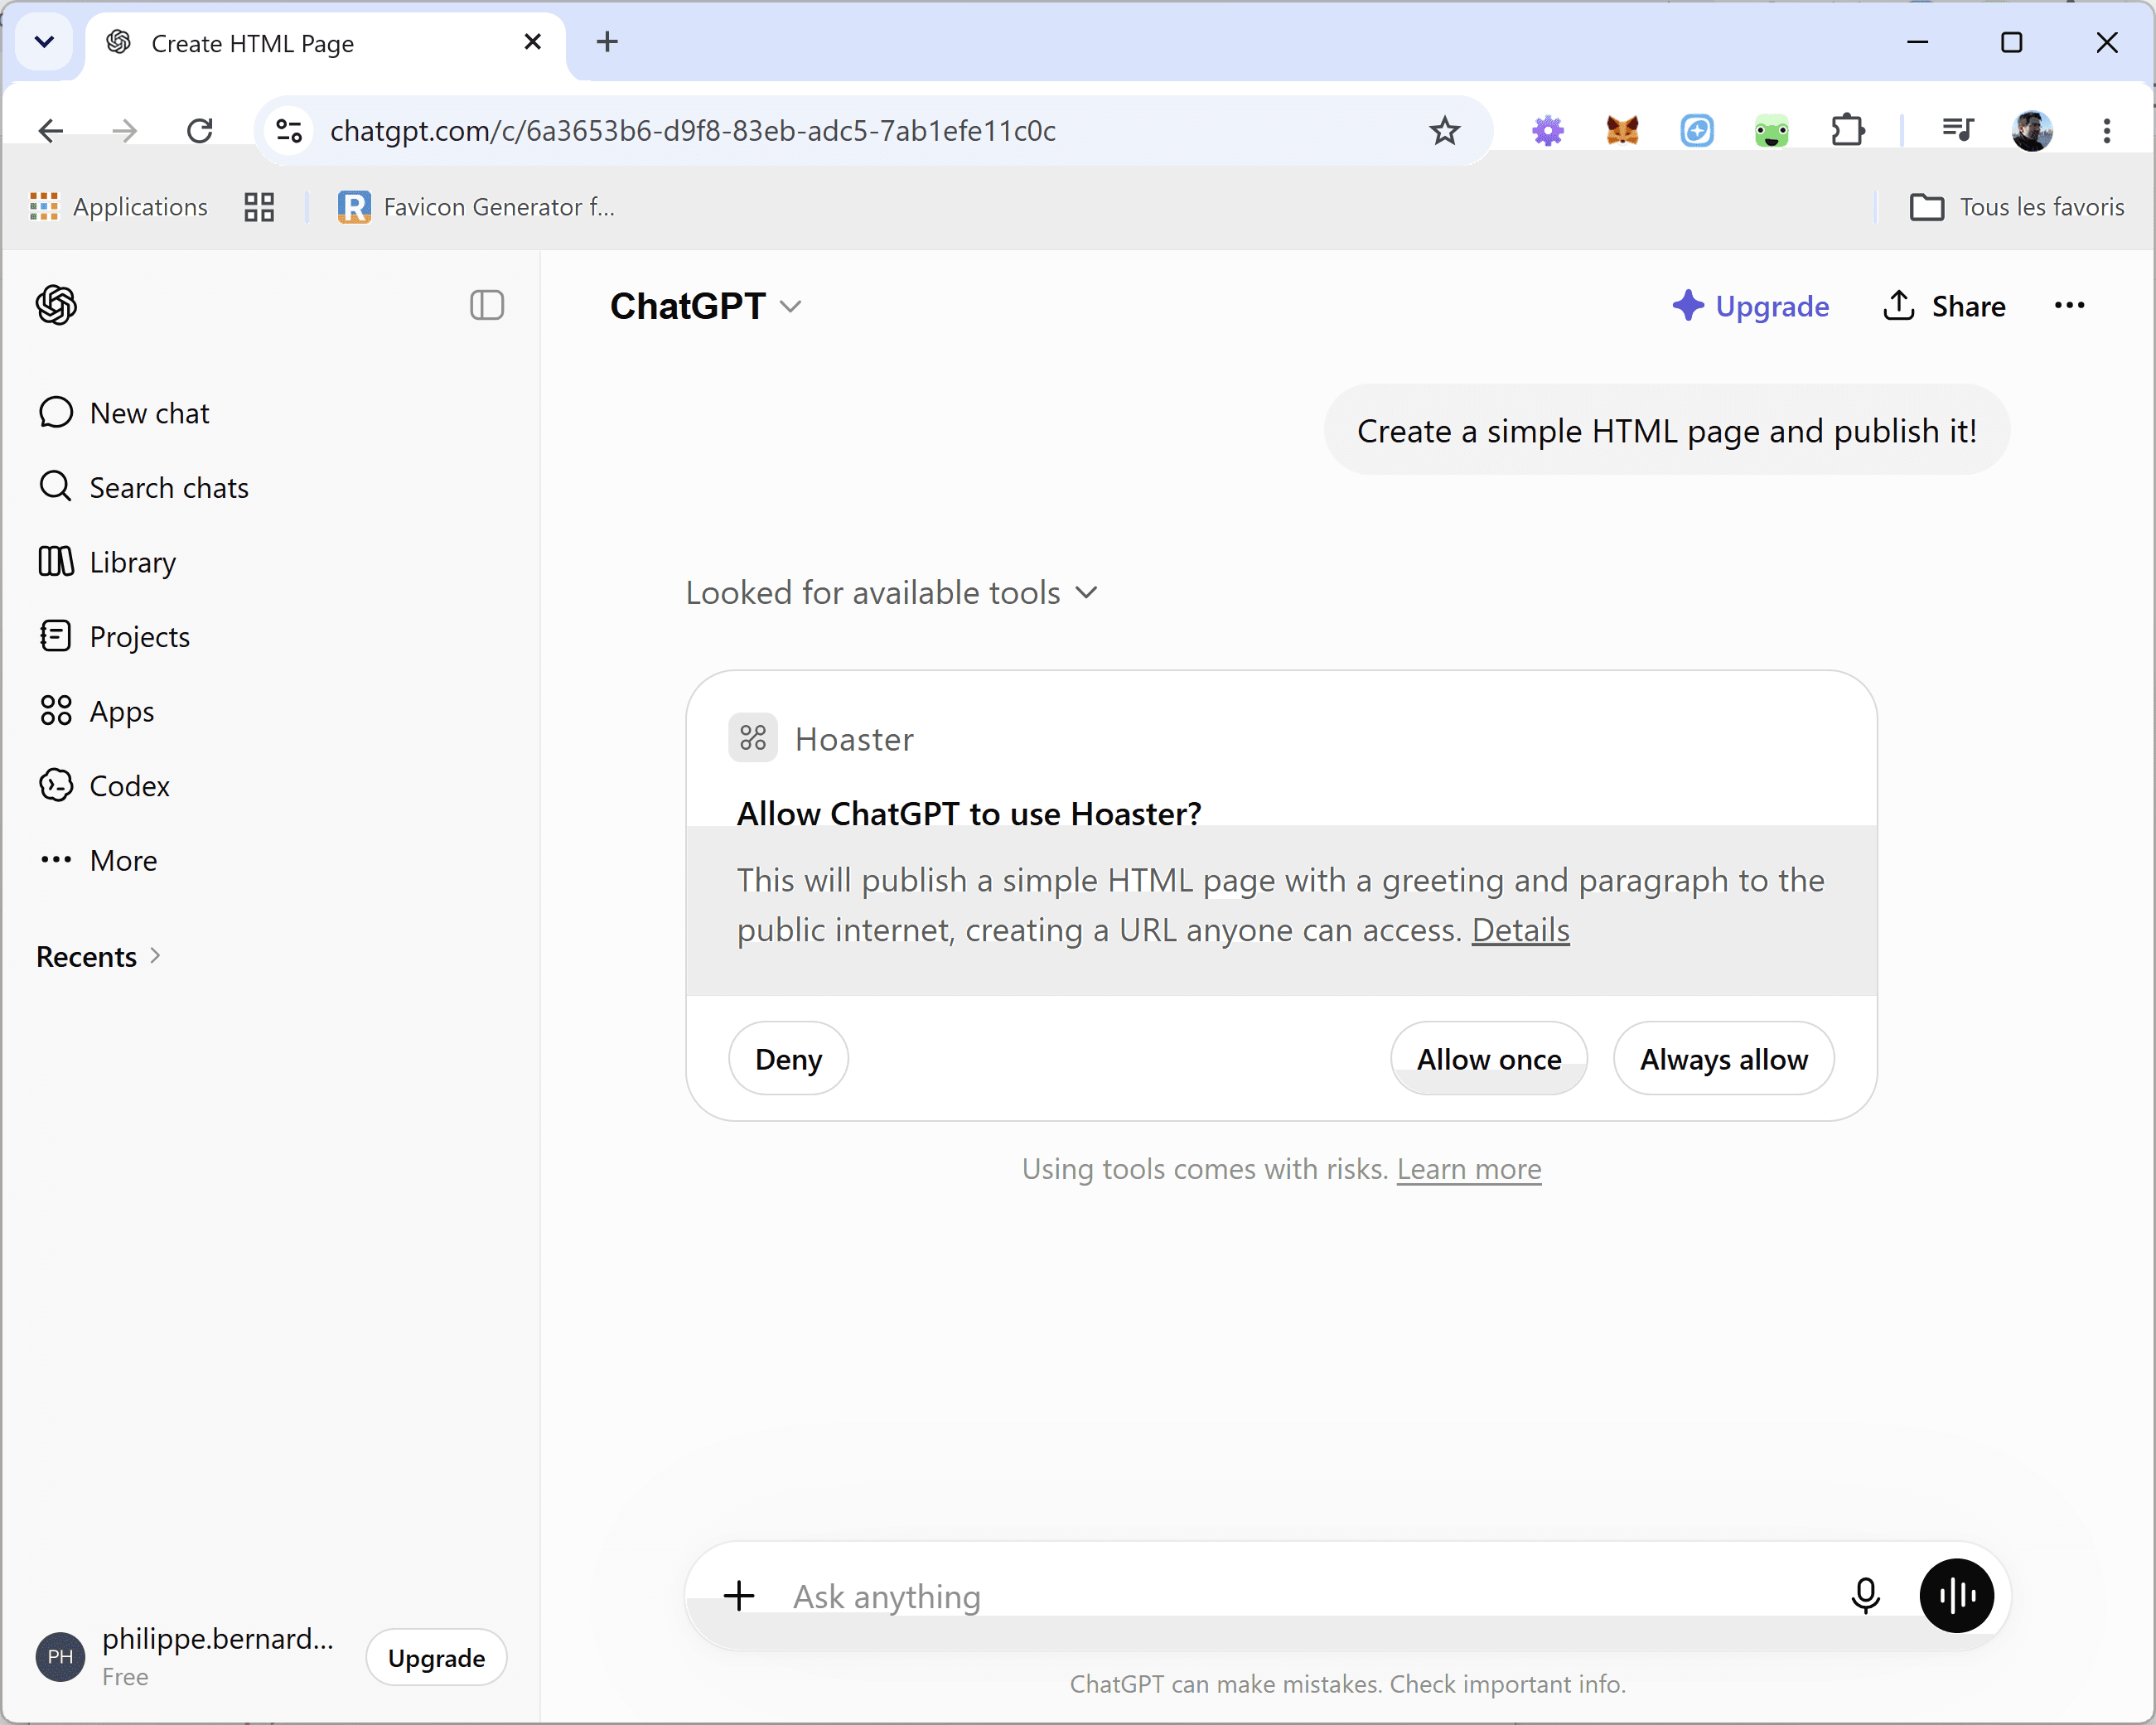Click the green frog extension icon
The width and height of the screenshot is (2156, 1725).
click(1771, 131)
